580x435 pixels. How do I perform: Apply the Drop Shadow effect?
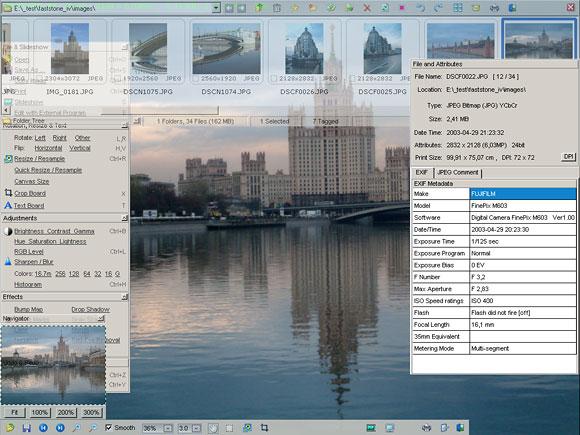(90, 309)
